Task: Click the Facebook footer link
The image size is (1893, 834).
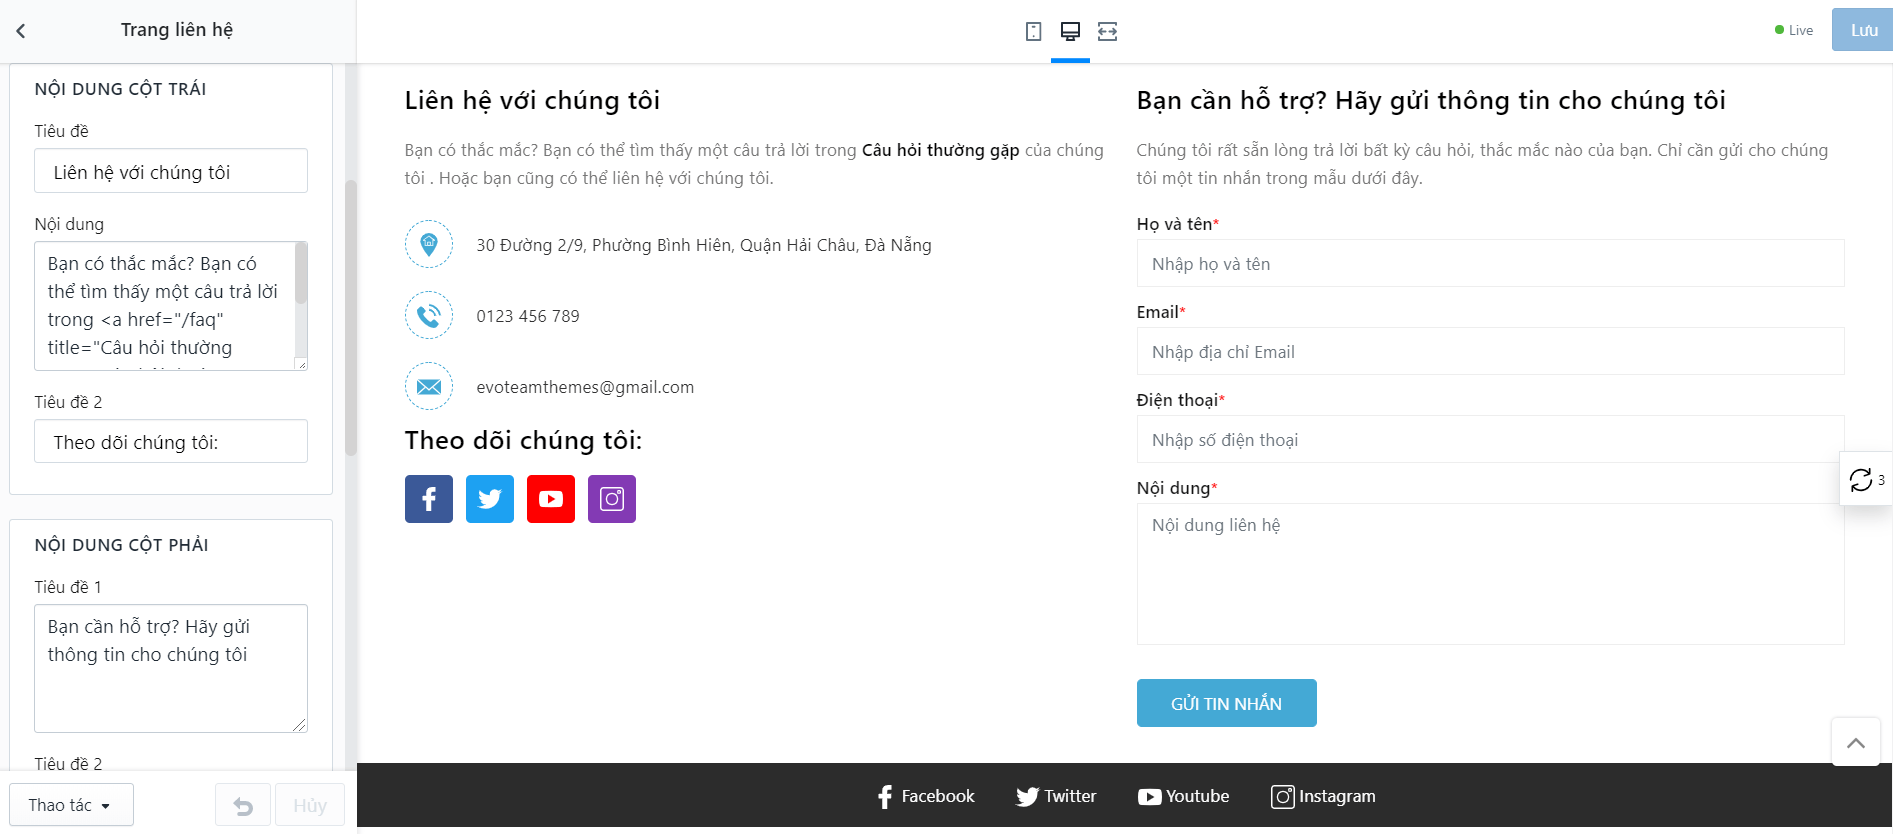Action: (926, 797)
